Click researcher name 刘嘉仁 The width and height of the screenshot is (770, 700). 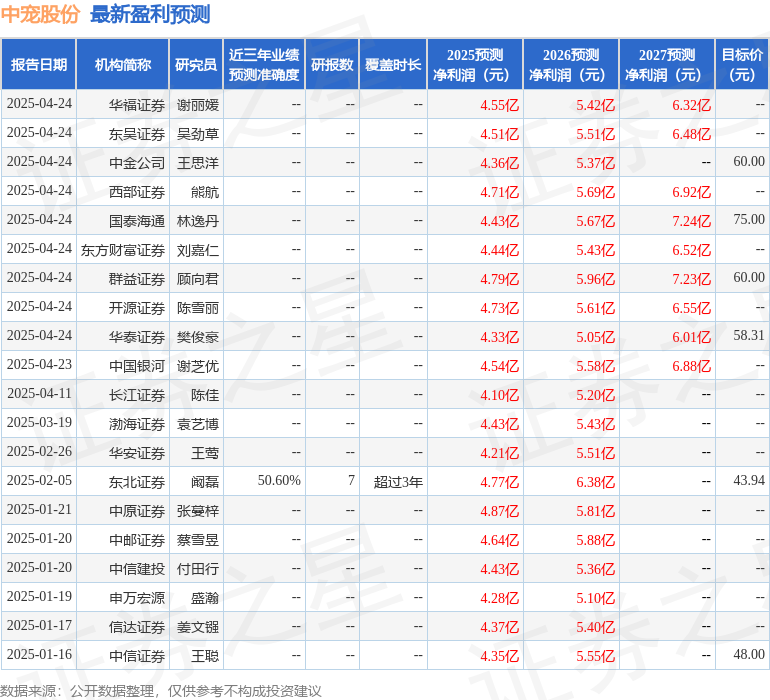coord(197,250)
